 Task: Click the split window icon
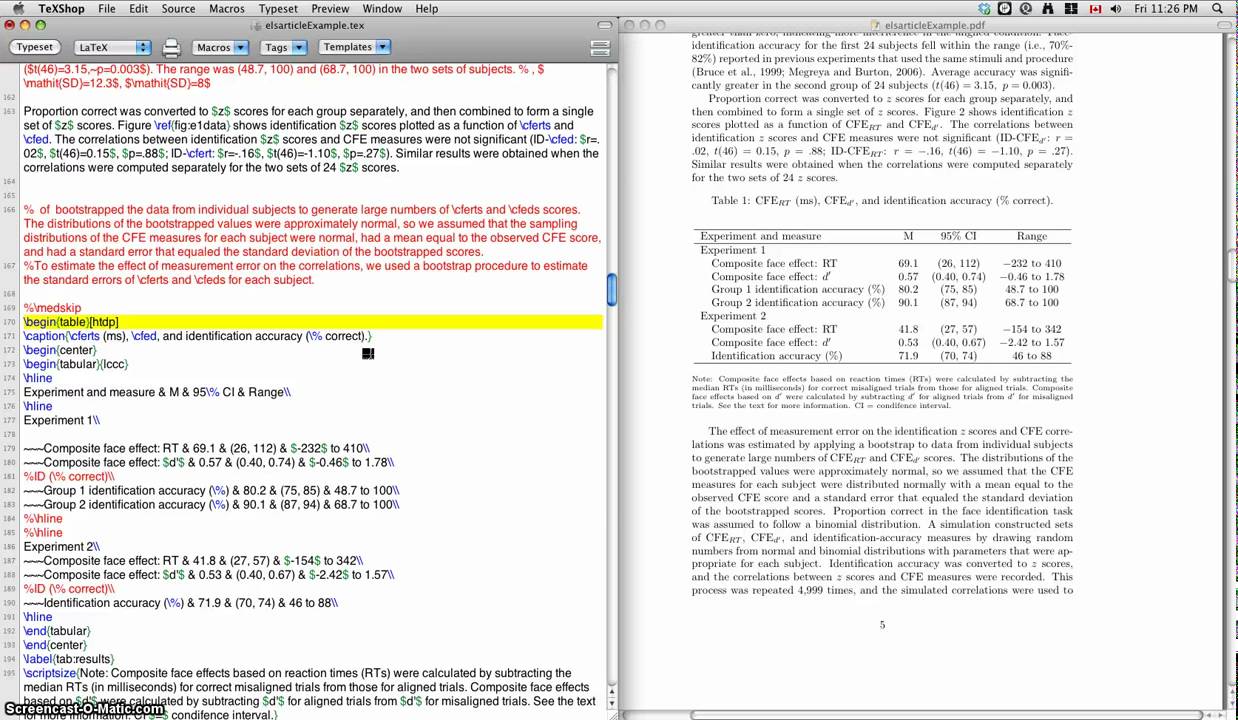[x=600, y=47]
